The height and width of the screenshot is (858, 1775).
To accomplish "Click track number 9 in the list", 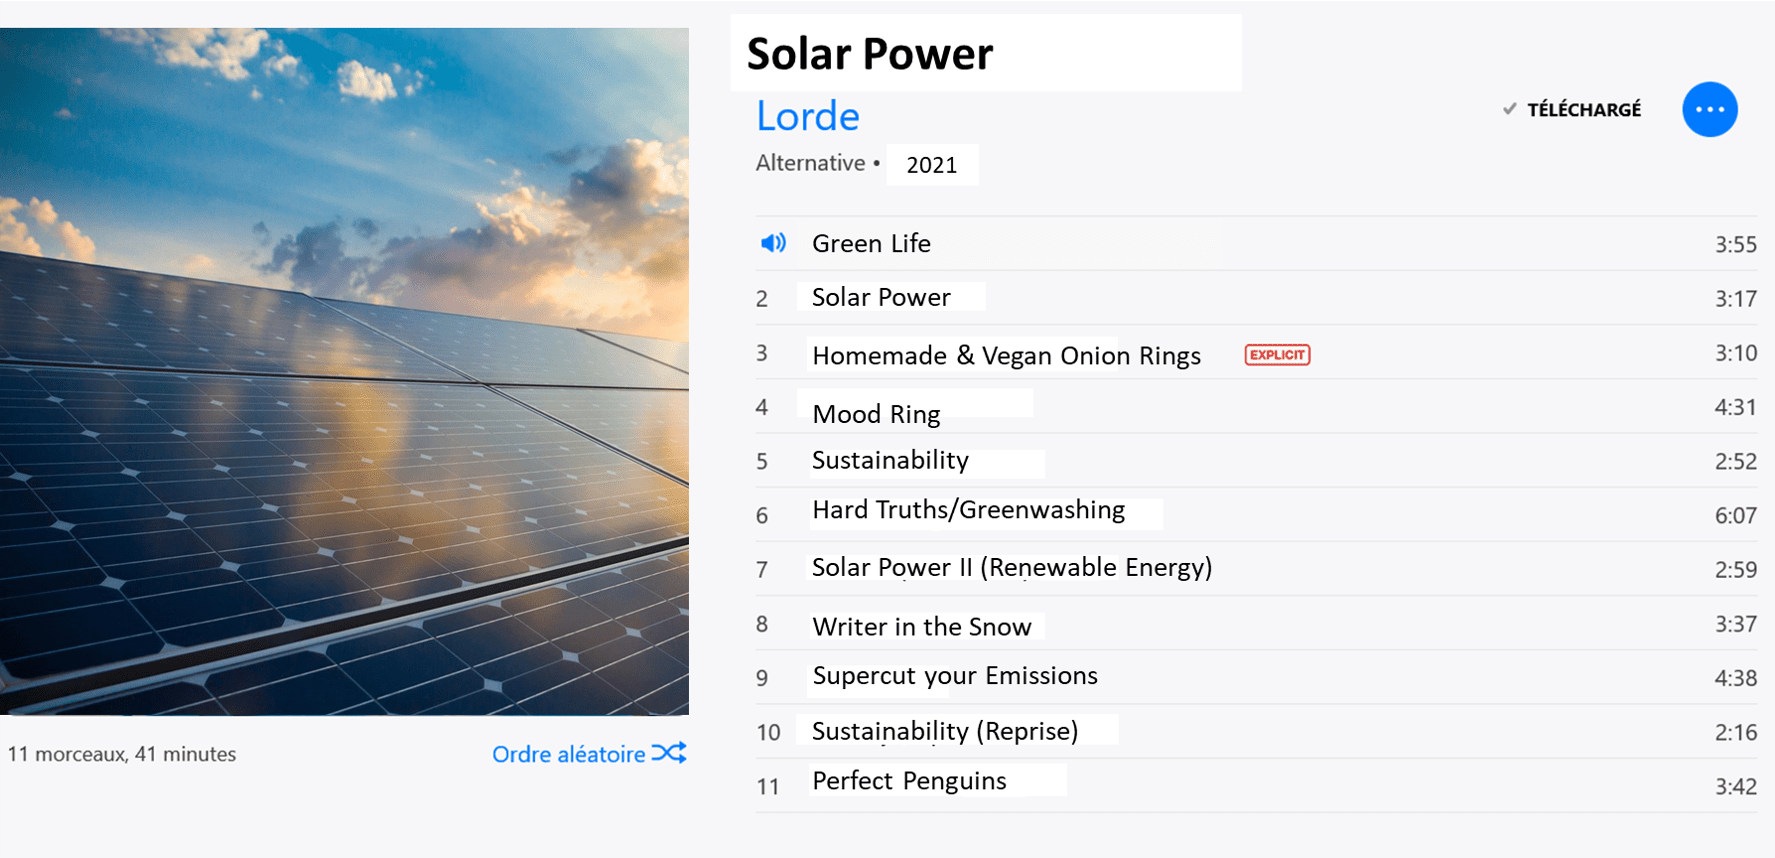I will click(762, 678).
